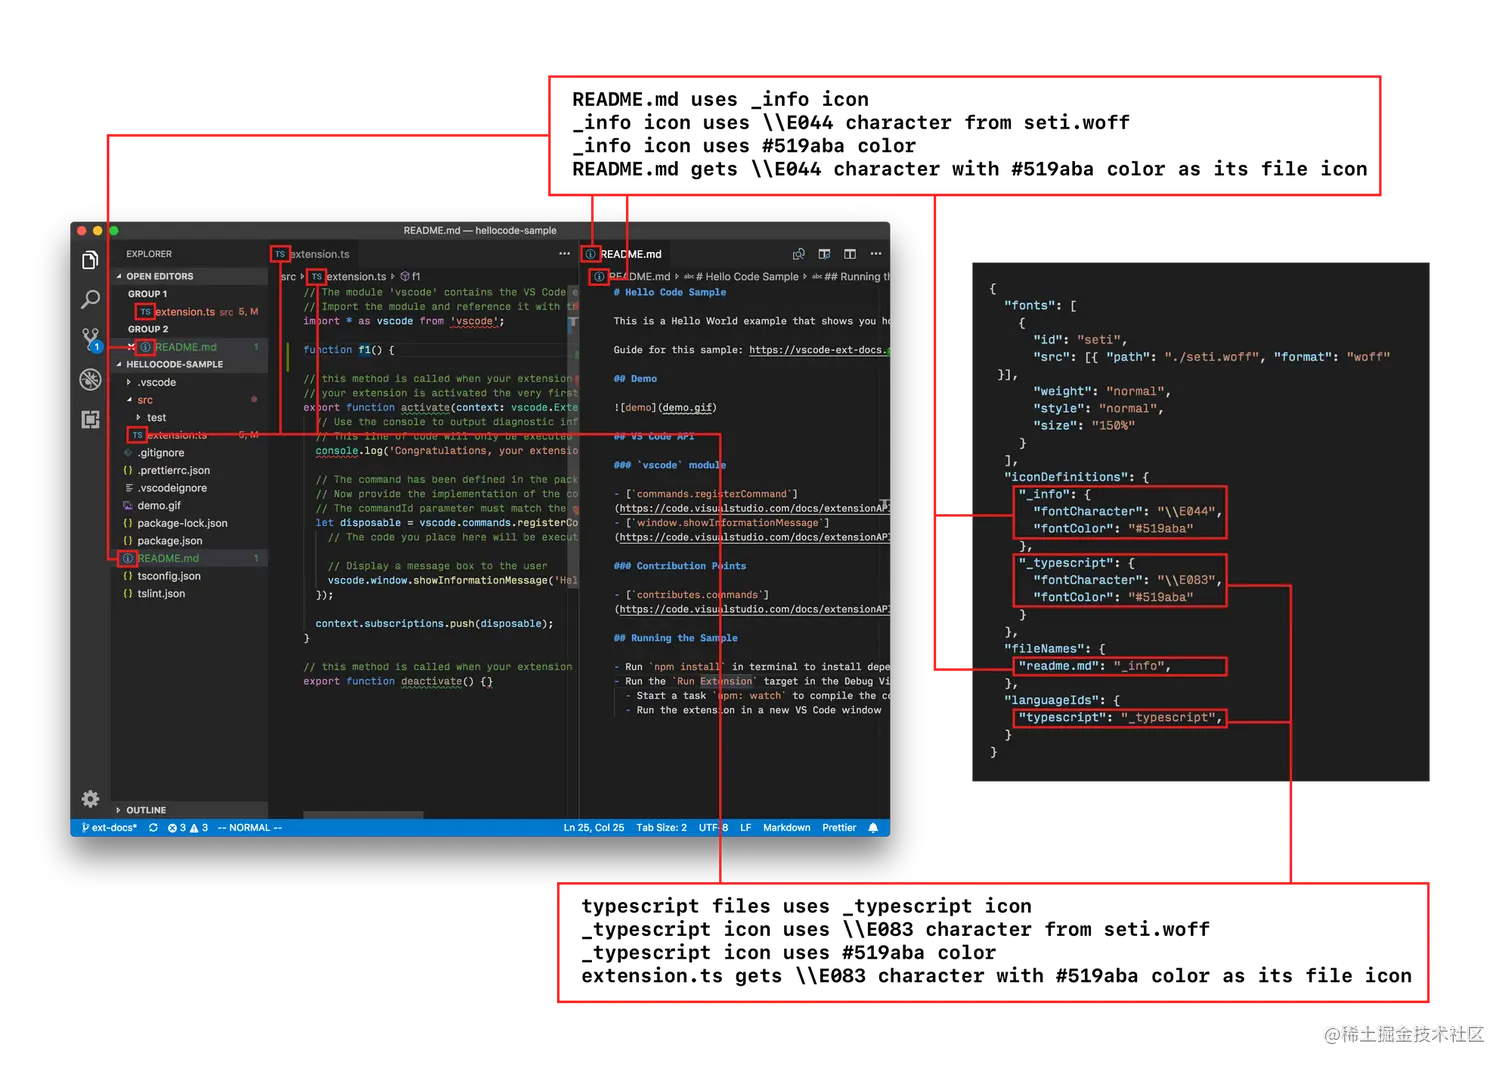
Task: Click the notification bell in status bar
Action: tap(873, 828)
